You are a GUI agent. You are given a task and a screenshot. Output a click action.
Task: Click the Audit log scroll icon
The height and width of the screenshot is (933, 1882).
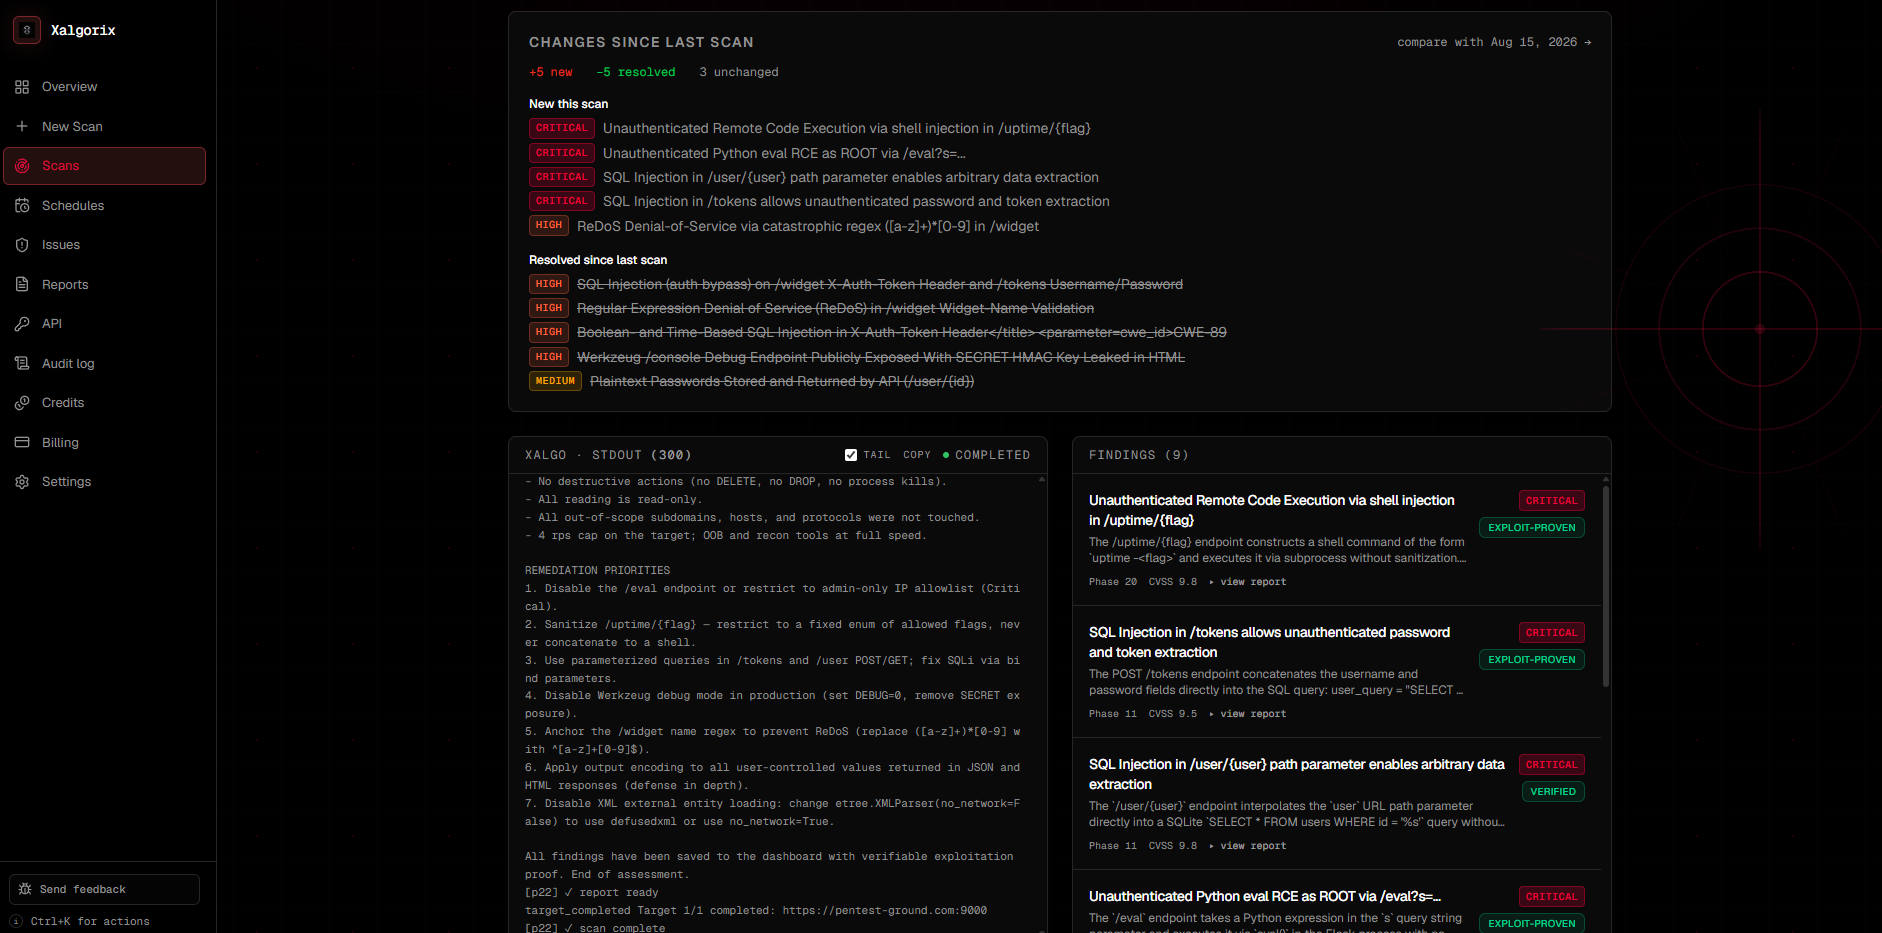pyautogui.click(x=22, y=363)
